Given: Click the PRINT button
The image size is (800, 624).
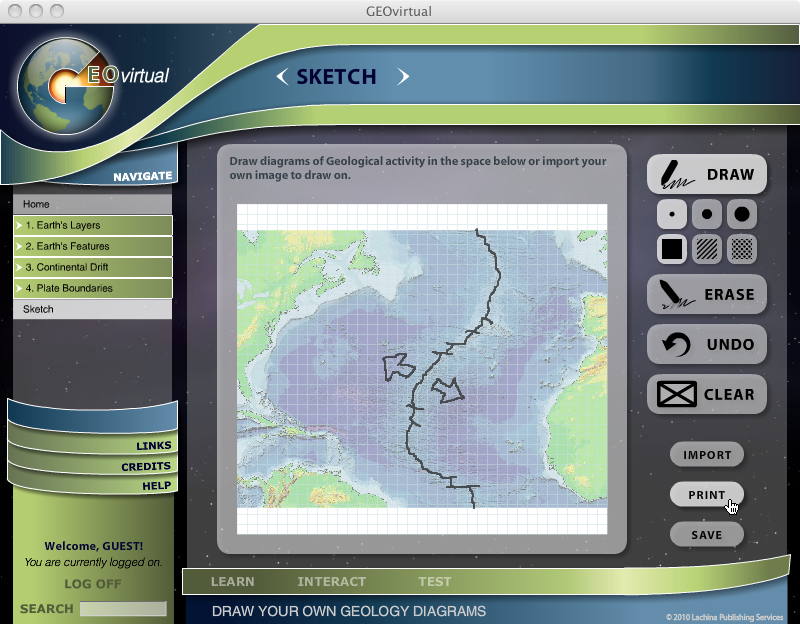Looking at the screenshot, I should click(x=707, y=494).
